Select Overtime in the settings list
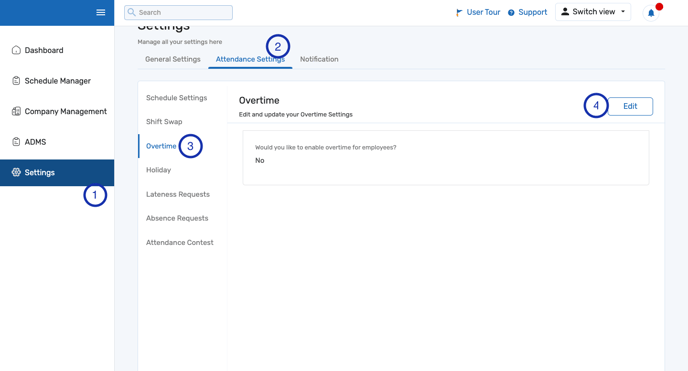This screenshot has width=688, height=371. click(x=161, y=146)
